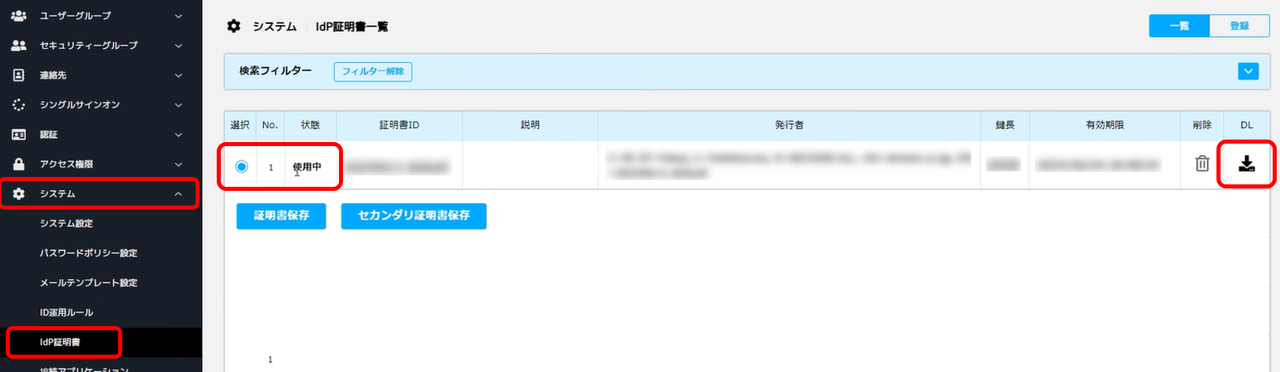
Task: Click the gear icon in page header
Action: coord(234,26)
